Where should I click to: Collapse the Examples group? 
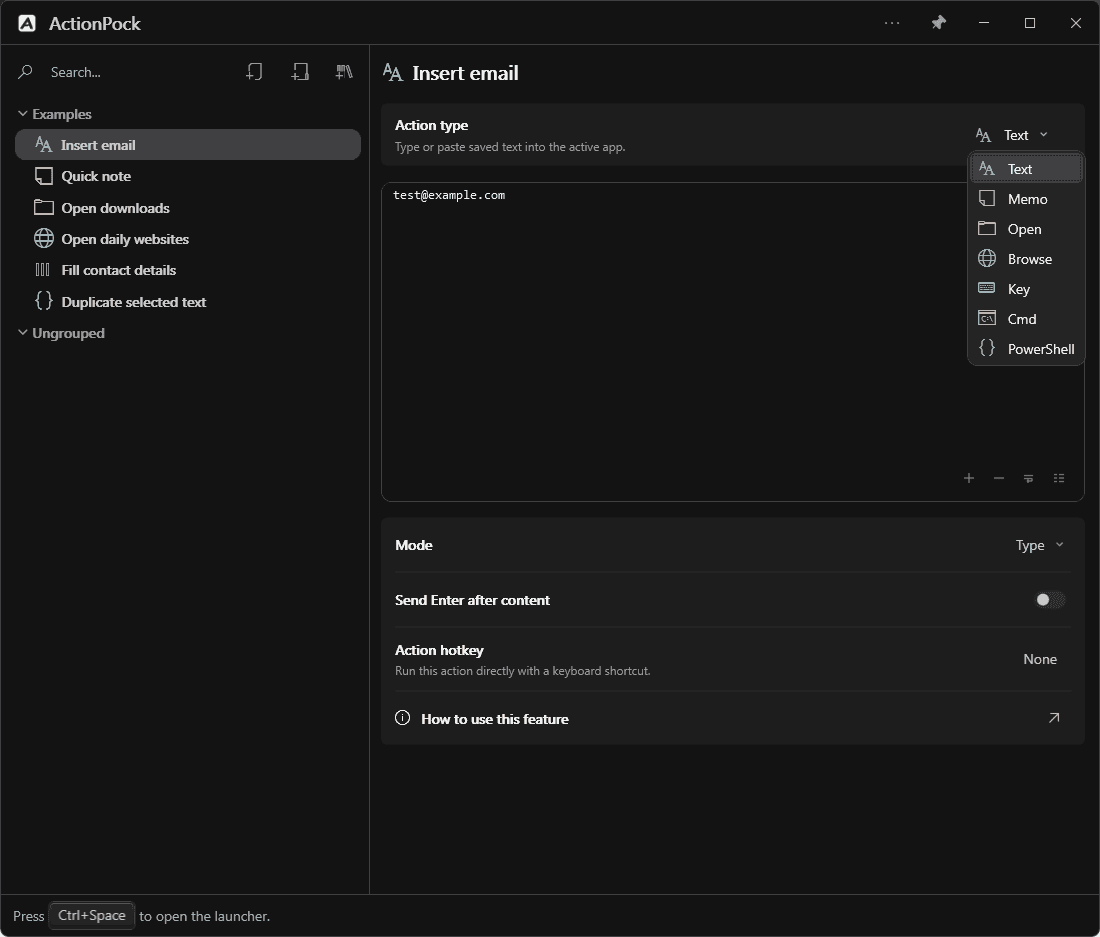click(22, 114)
